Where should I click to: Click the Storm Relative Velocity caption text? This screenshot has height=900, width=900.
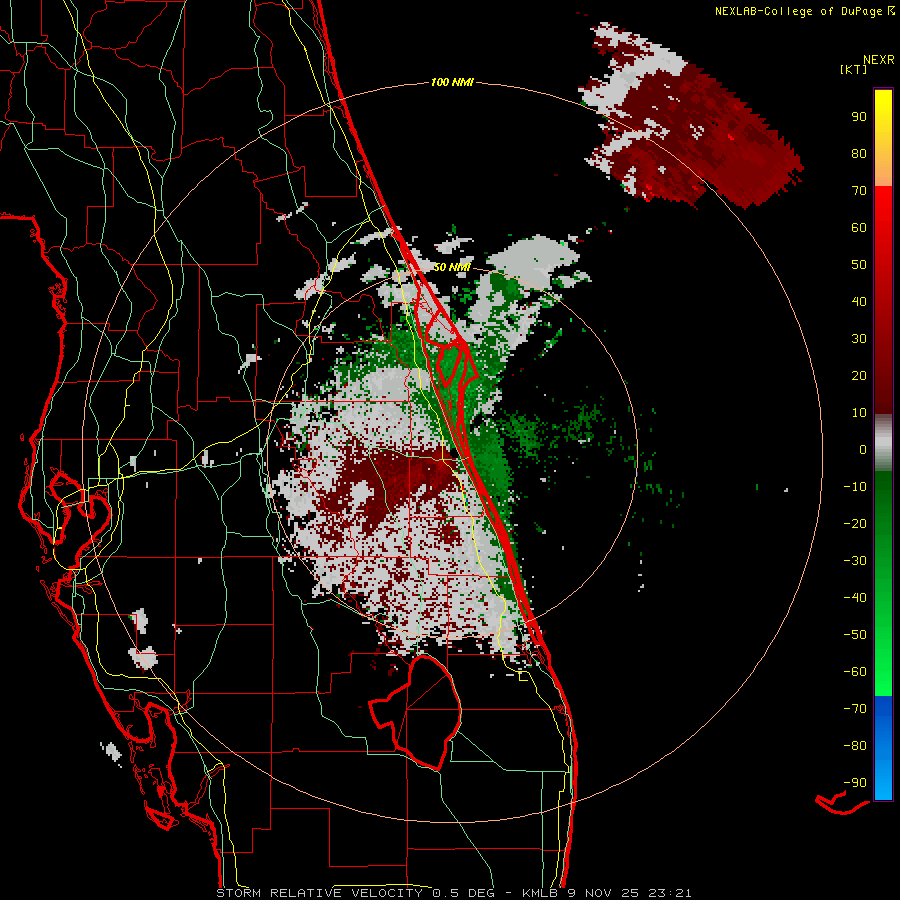pyautogui.click(x=453, y=893)
